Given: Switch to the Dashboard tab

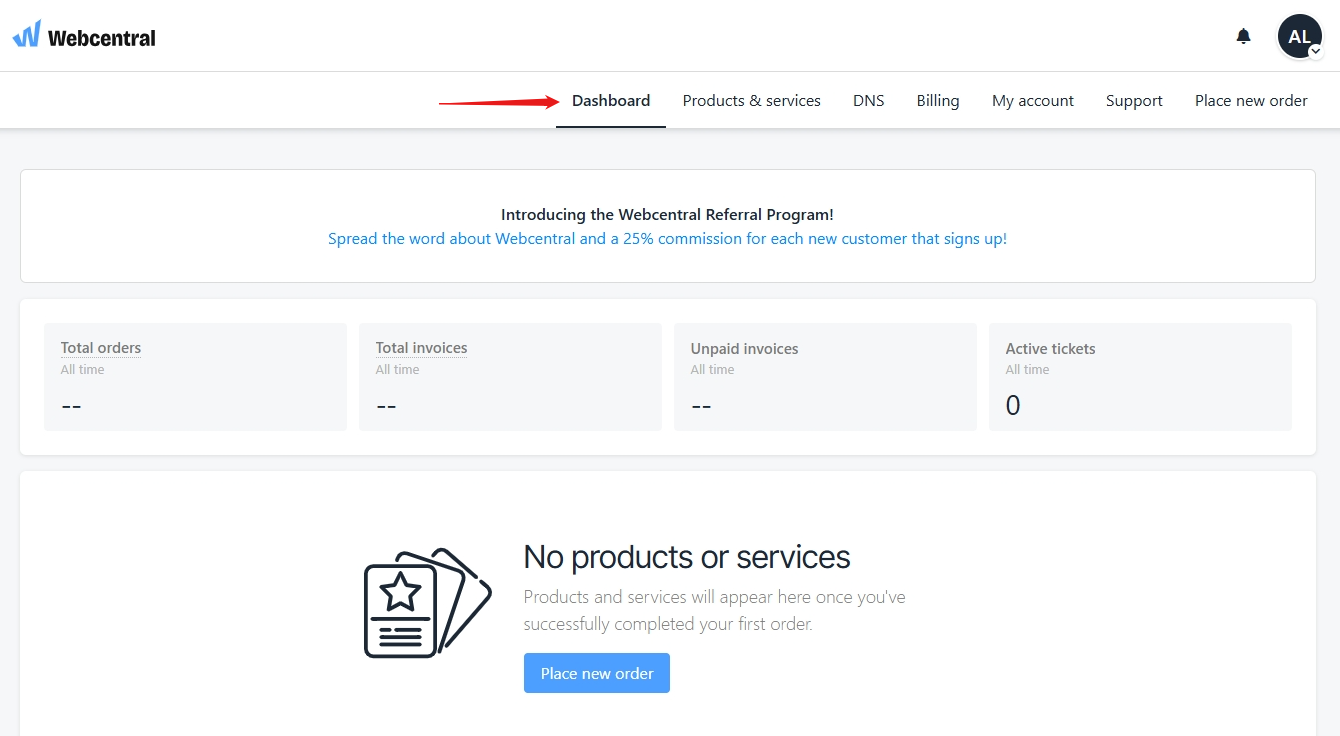Looking at the screenshot, I should (611, 100).
